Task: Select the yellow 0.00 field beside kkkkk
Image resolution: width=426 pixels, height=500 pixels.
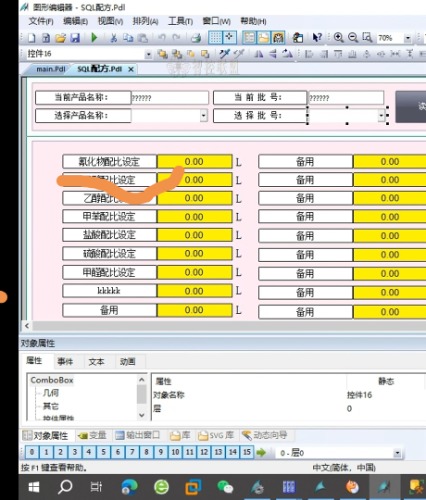Action: pos(194,291)
